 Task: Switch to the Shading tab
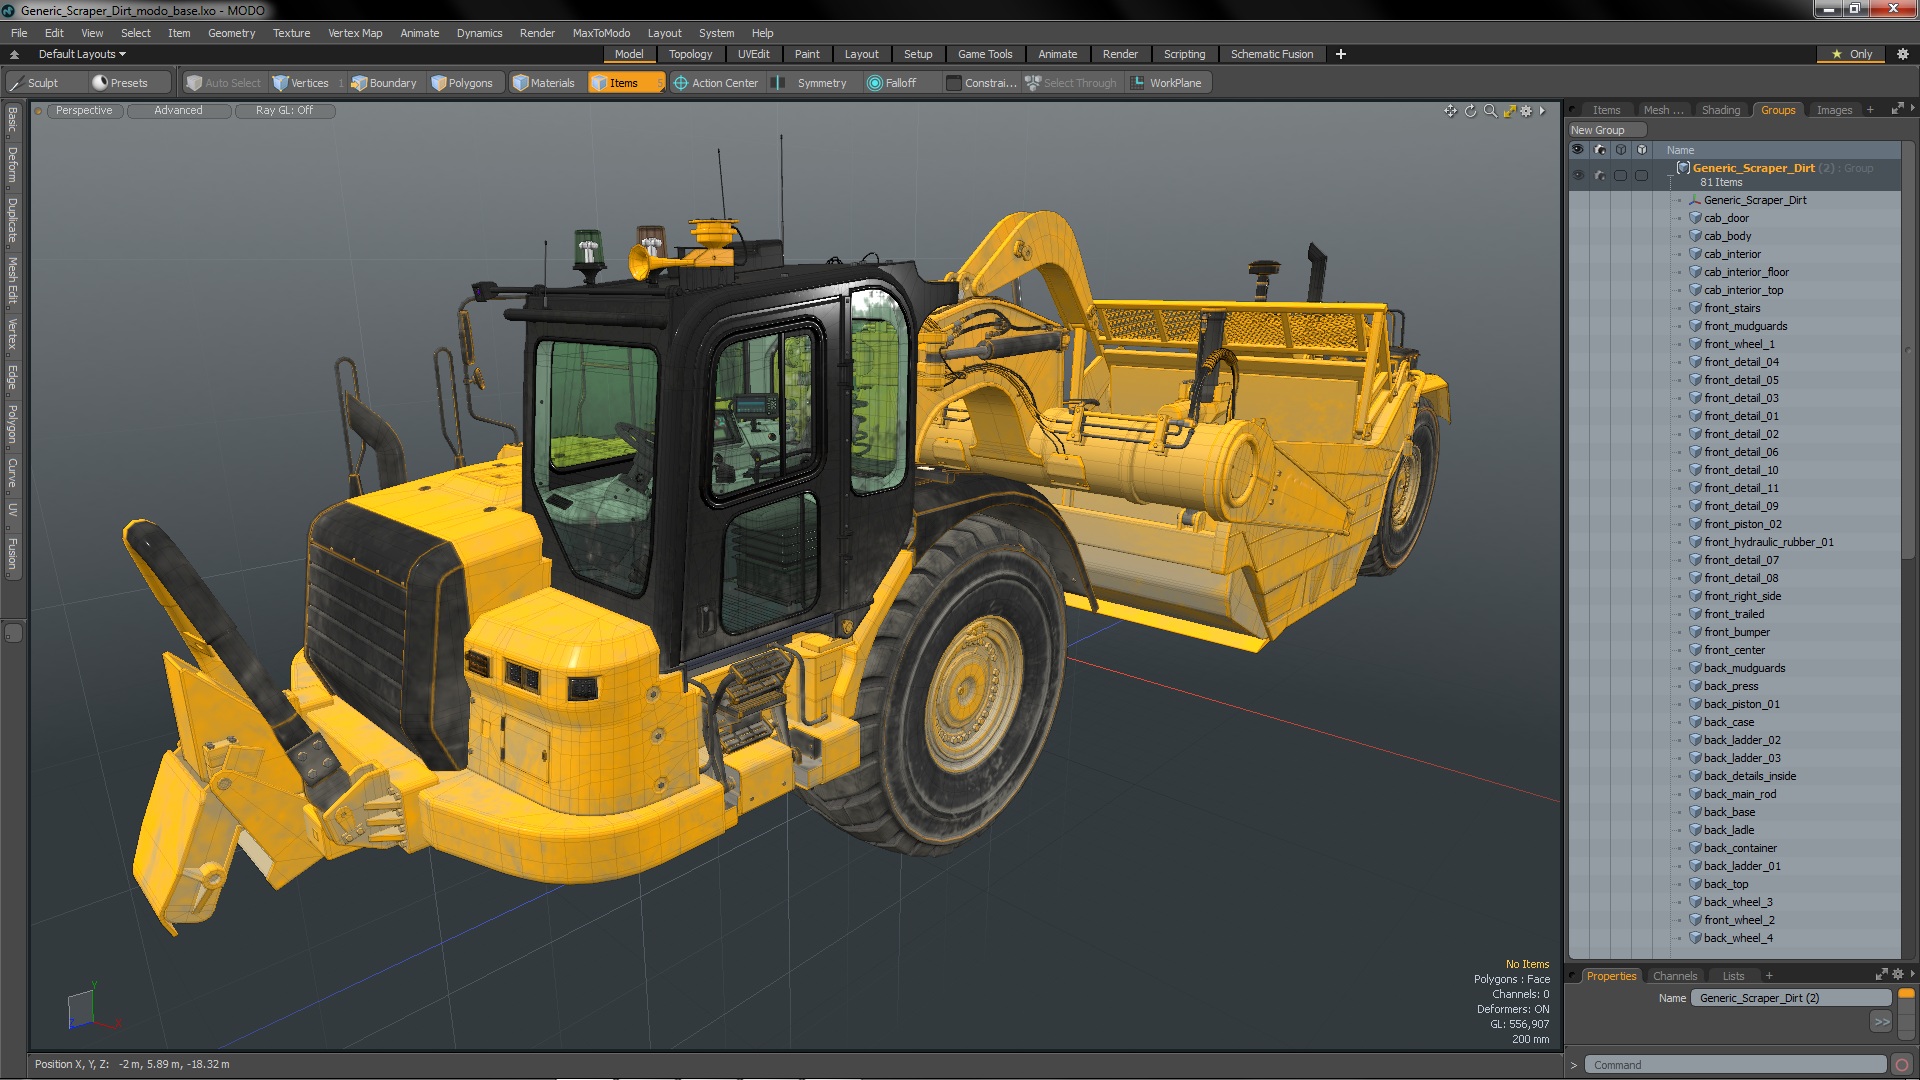pyautogui.click(x=1720, y=110)
